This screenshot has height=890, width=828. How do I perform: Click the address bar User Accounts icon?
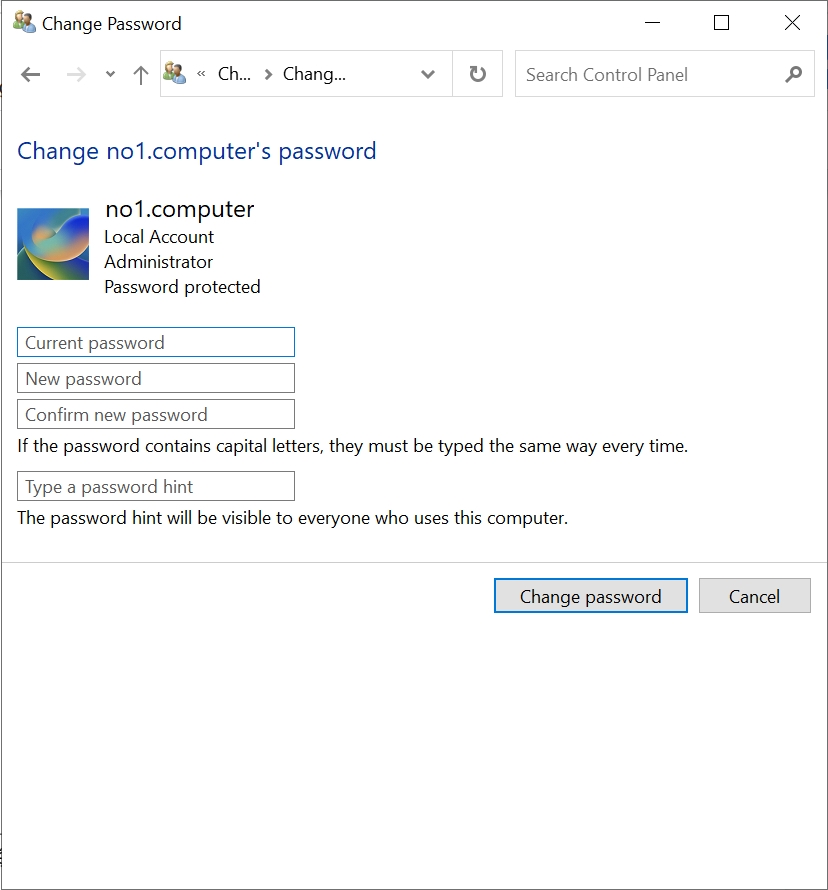(x=176, y=74)
